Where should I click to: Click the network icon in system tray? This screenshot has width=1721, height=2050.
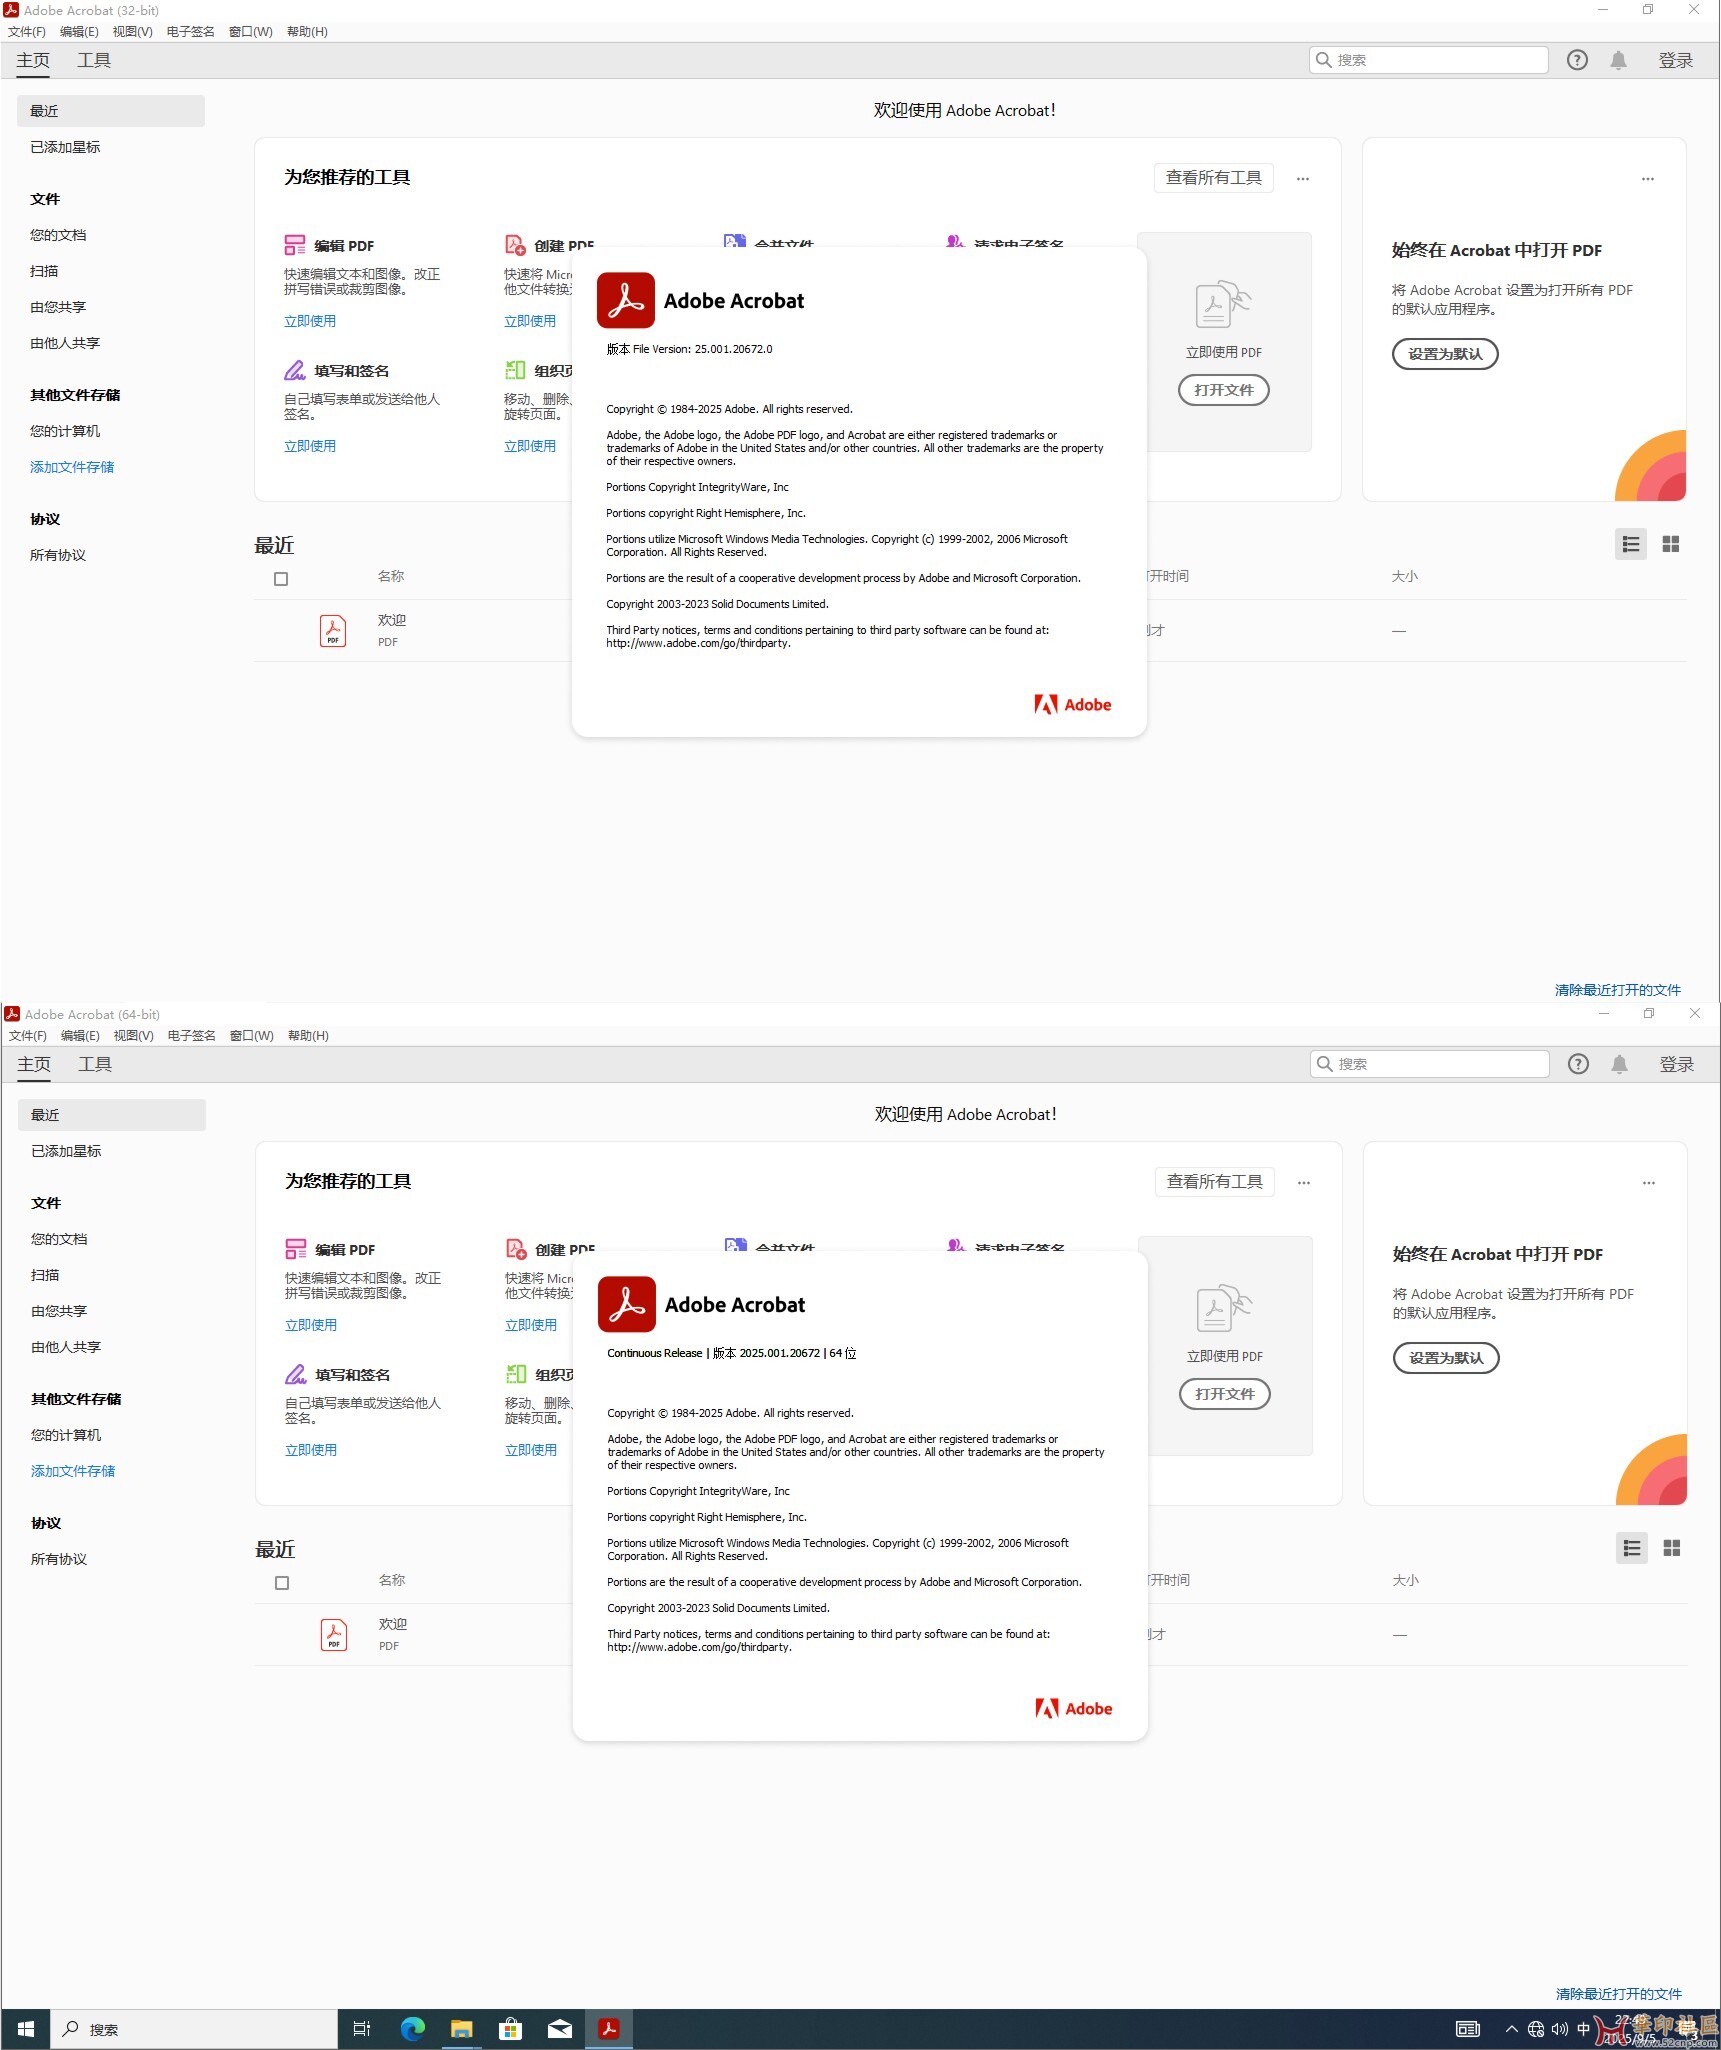point(1536,2029)
